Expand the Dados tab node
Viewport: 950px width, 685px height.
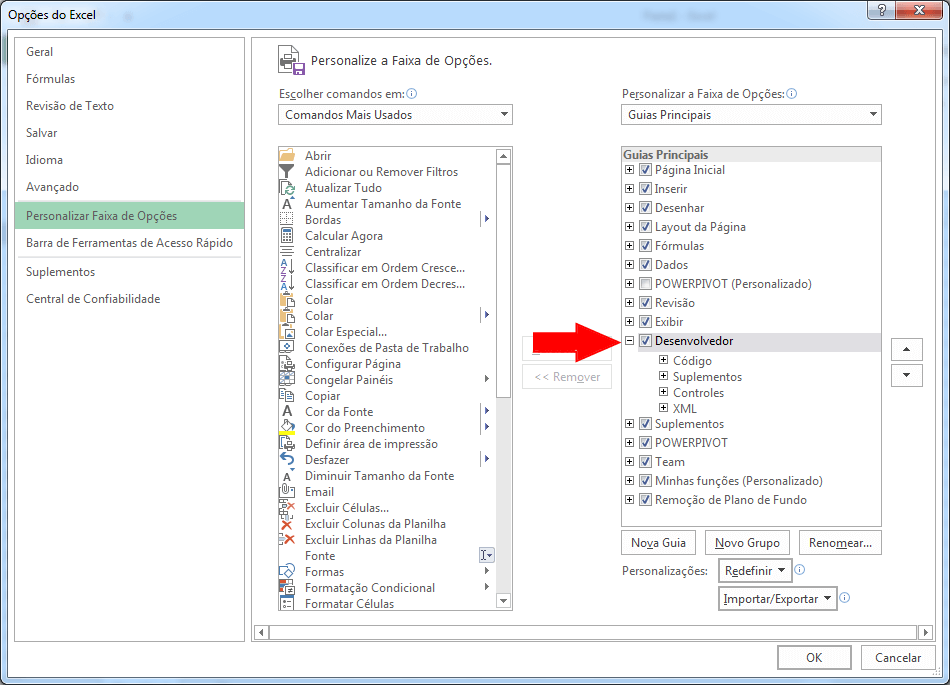(629, 265)
